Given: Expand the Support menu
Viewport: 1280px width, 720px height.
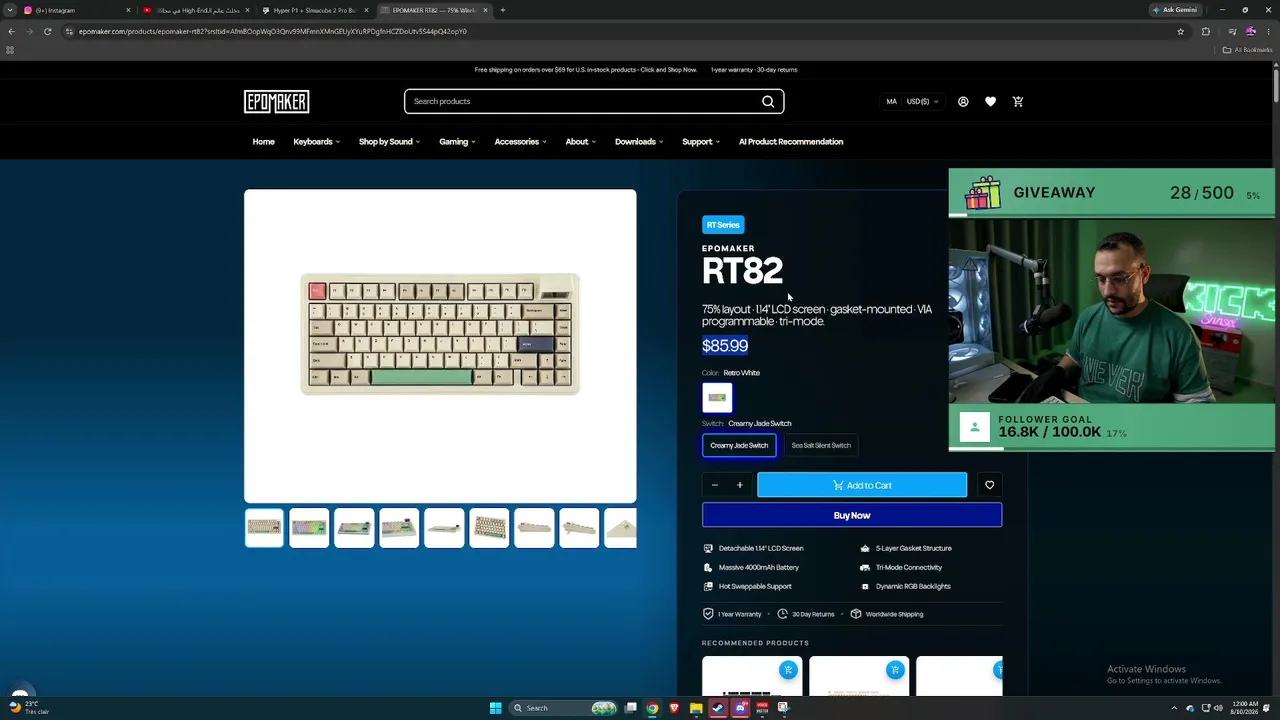Looking at the screenshot, I should click(x=701, y=142).
